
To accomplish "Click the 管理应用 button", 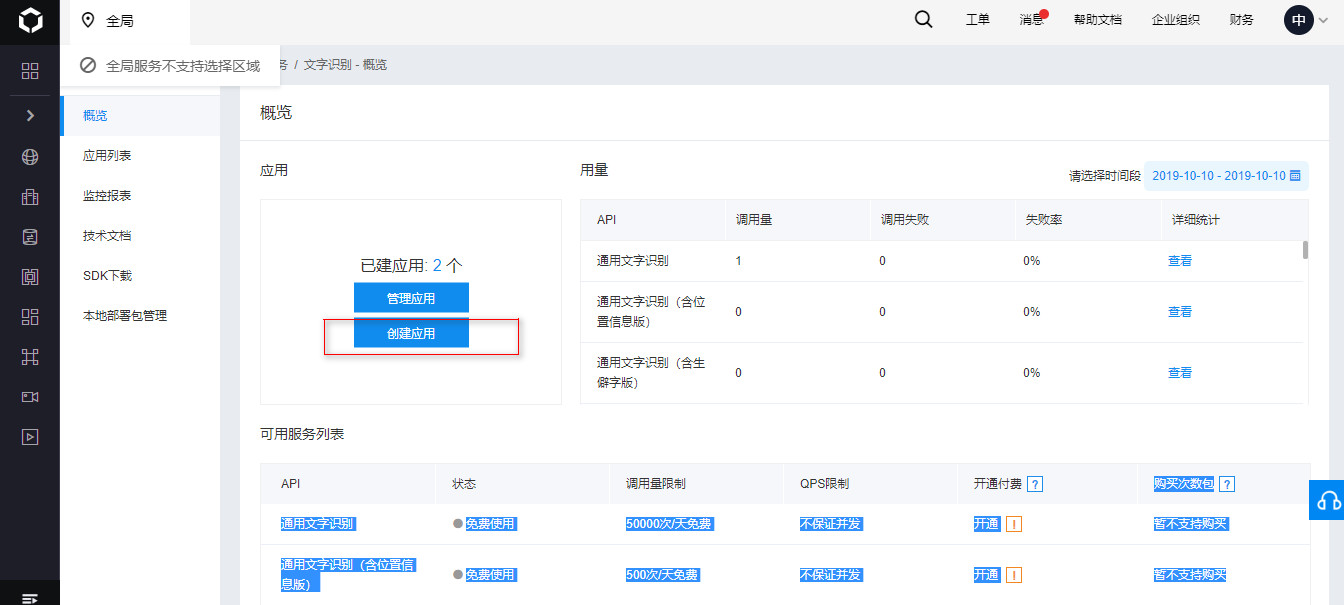I will coord(411,298).
